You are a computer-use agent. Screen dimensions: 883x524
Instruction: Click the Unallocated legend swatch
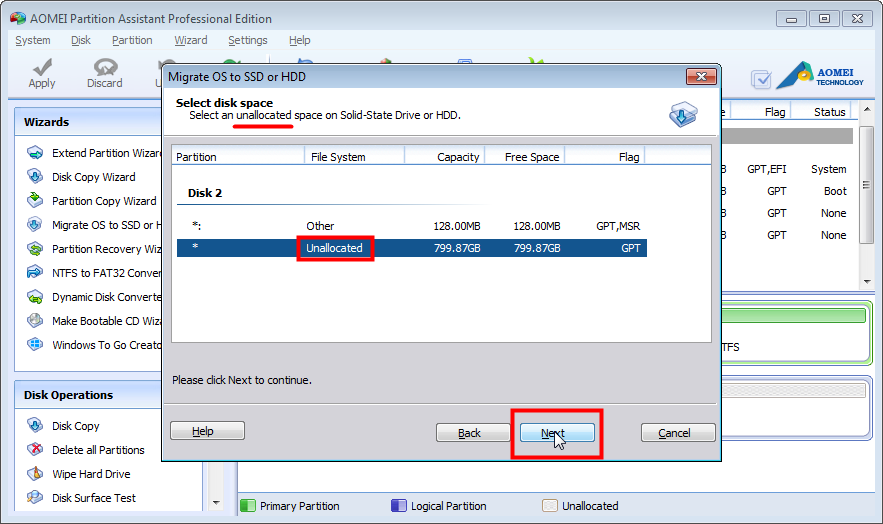tap(550, 505)
